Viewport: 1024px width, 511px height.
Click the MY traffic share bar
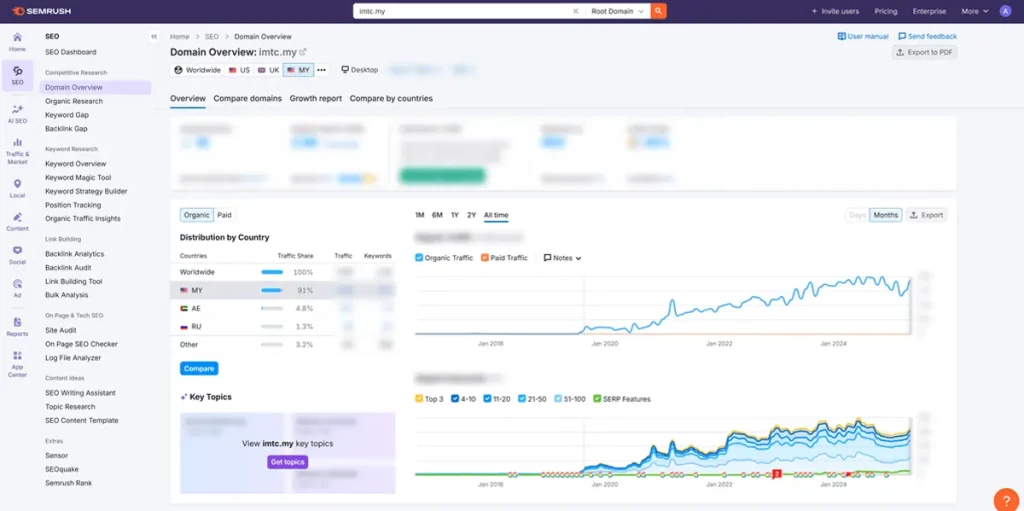coord(271,290)
